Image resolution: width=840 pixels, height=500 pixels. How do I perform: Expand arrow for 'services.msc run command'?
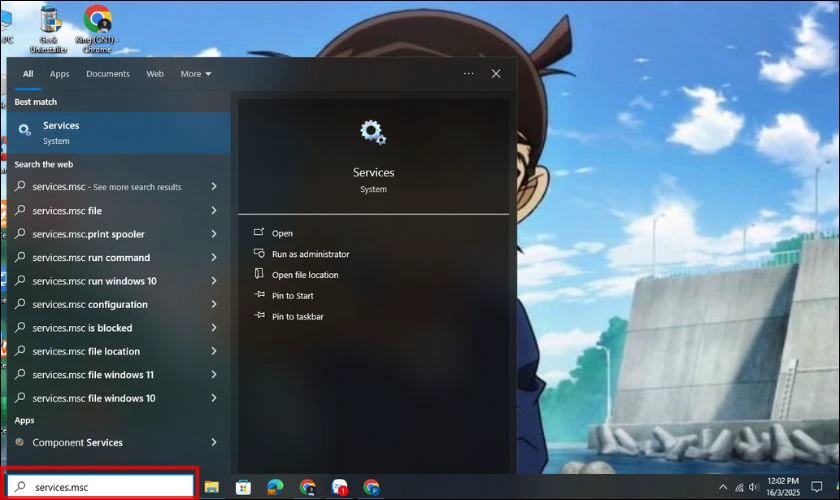pos(214,257)
